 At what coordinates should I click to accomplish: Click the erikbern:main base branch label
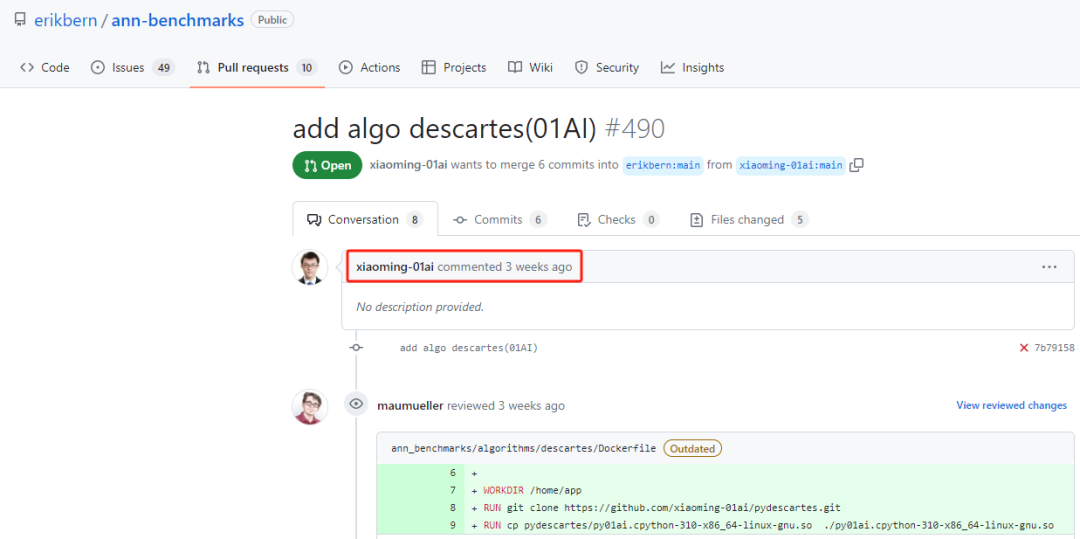(x=663, y=165)
